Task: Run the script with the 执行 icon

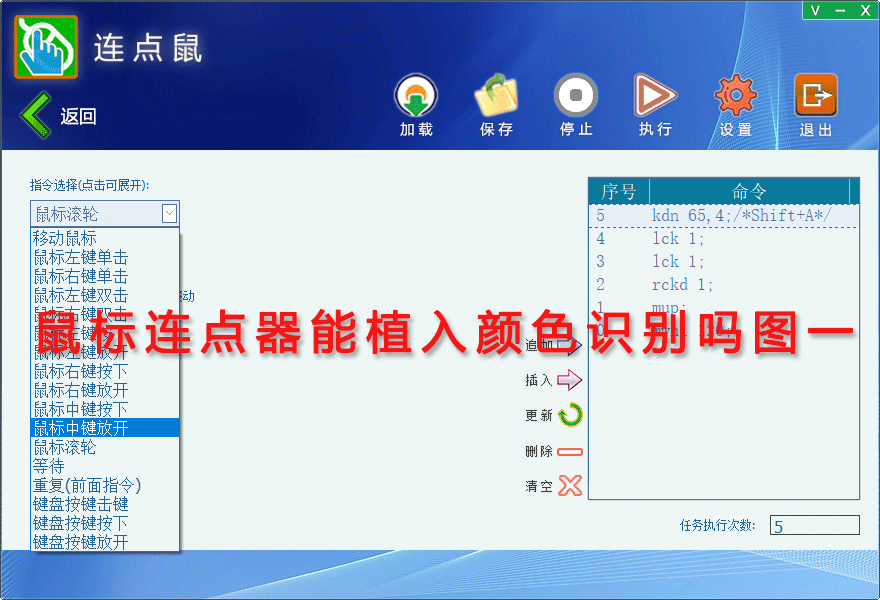Action: pos(655,96)
